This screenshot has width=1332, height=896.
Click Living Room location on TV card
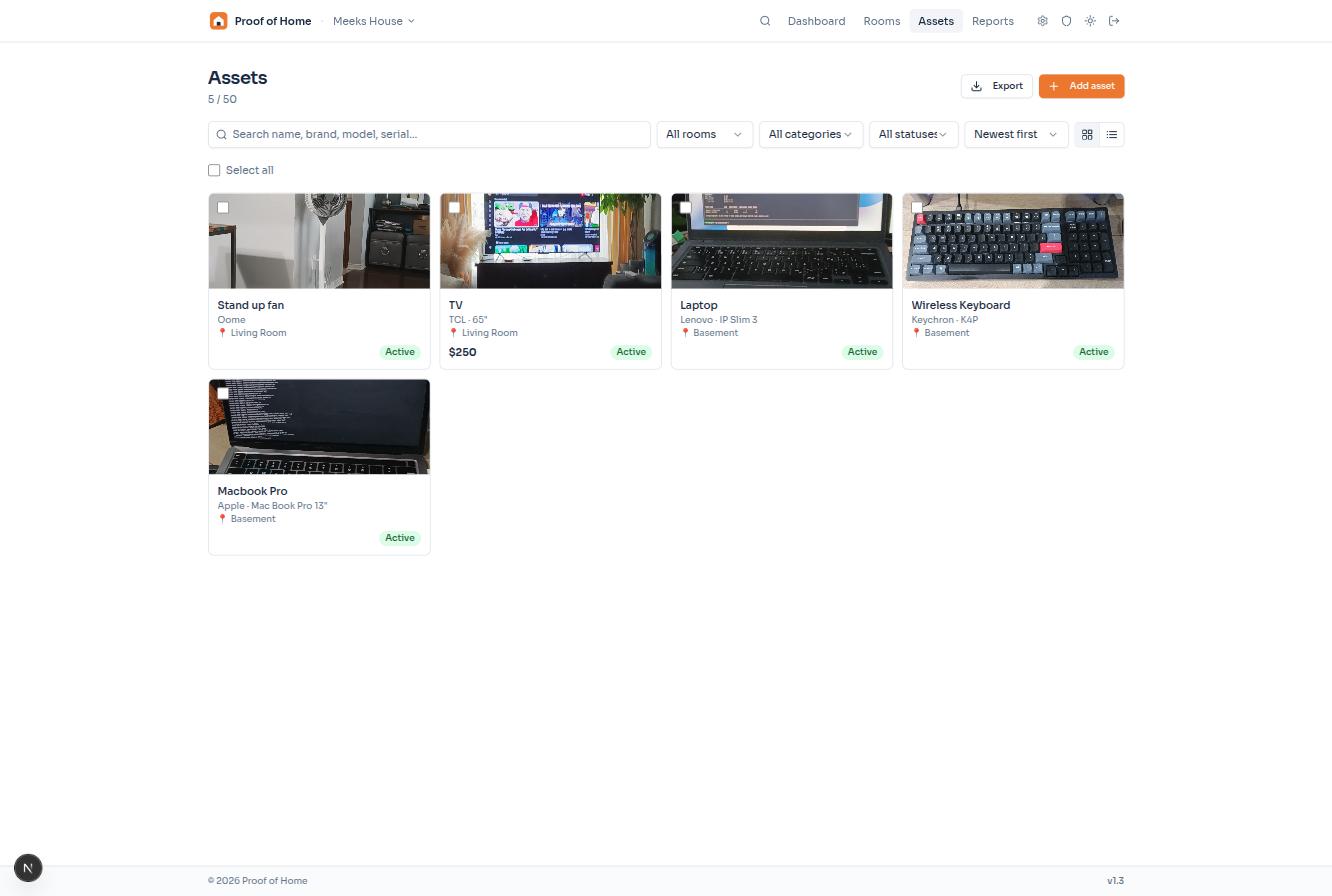(483, 333)
